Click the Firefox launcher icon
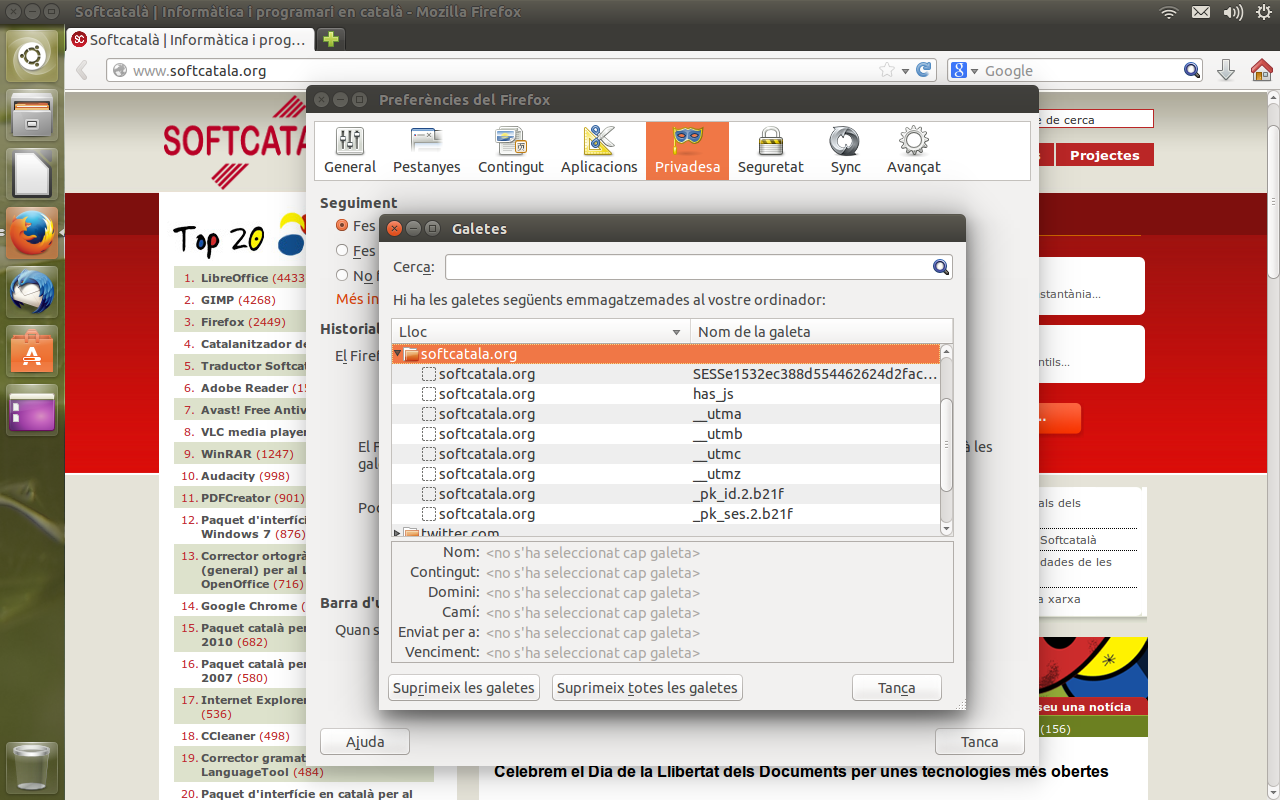Viewport: 1280px width, 800px height. point(32,234)
